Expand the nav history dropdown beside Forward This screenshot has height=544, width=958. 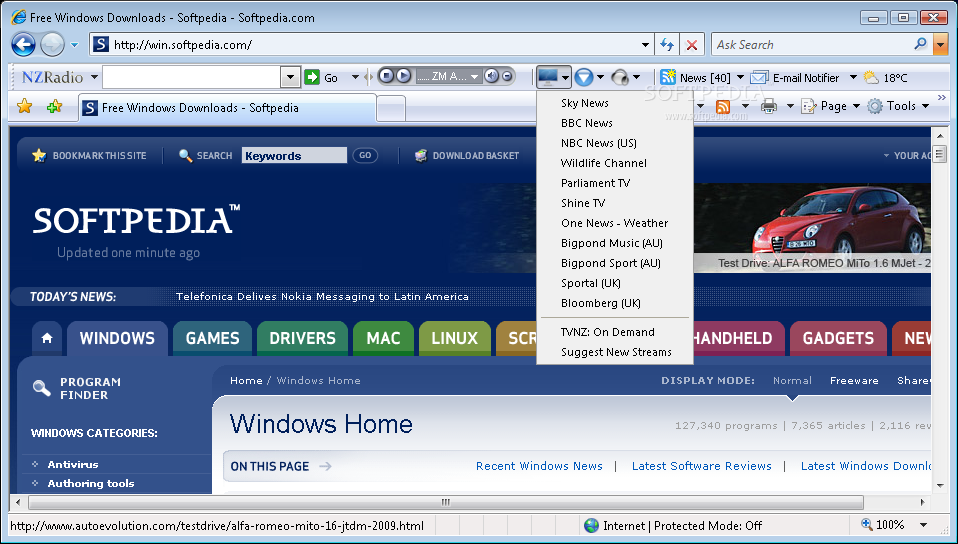pos(75,45)
